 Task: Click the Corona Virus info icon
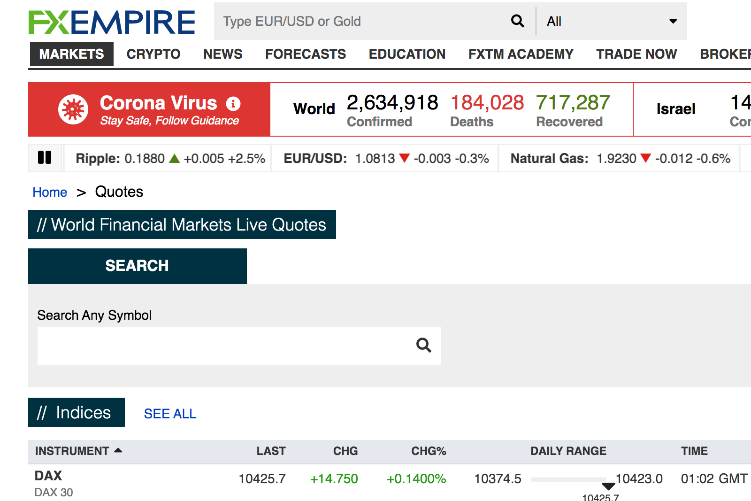[x=233, y=103]
